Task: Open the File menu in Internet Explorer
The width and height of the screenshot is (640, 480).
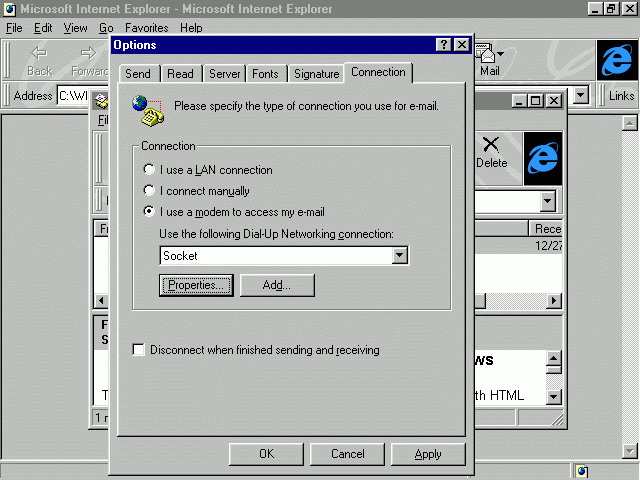Action: 14,28
